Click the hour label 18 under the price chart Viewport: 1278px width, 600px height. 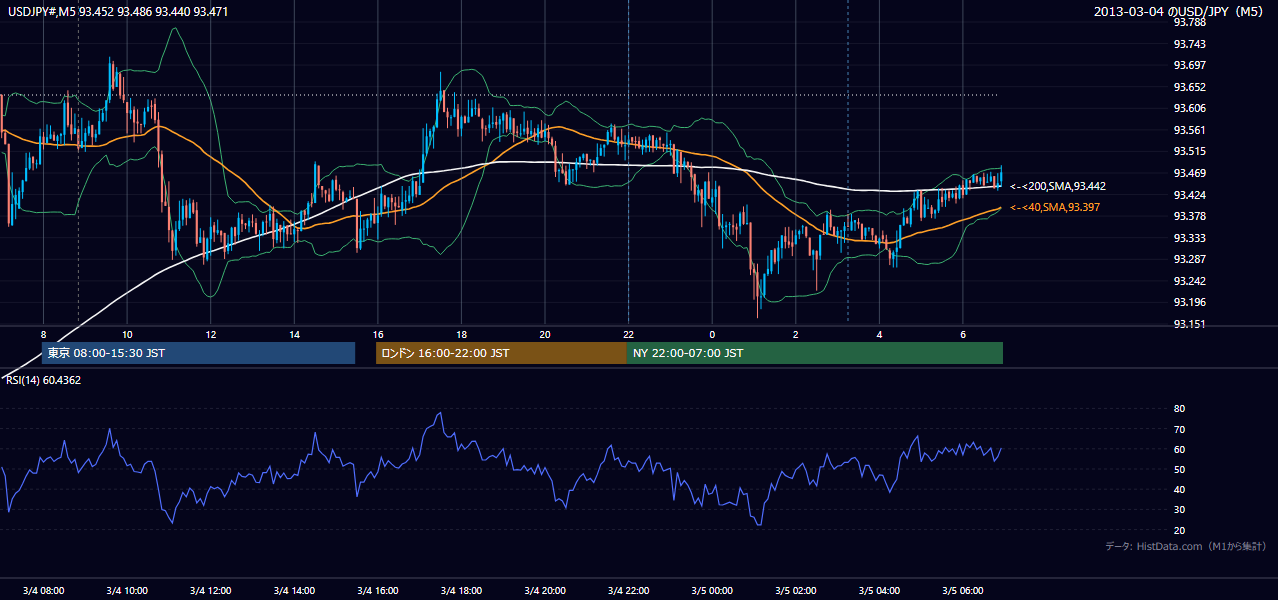[461, 334]
